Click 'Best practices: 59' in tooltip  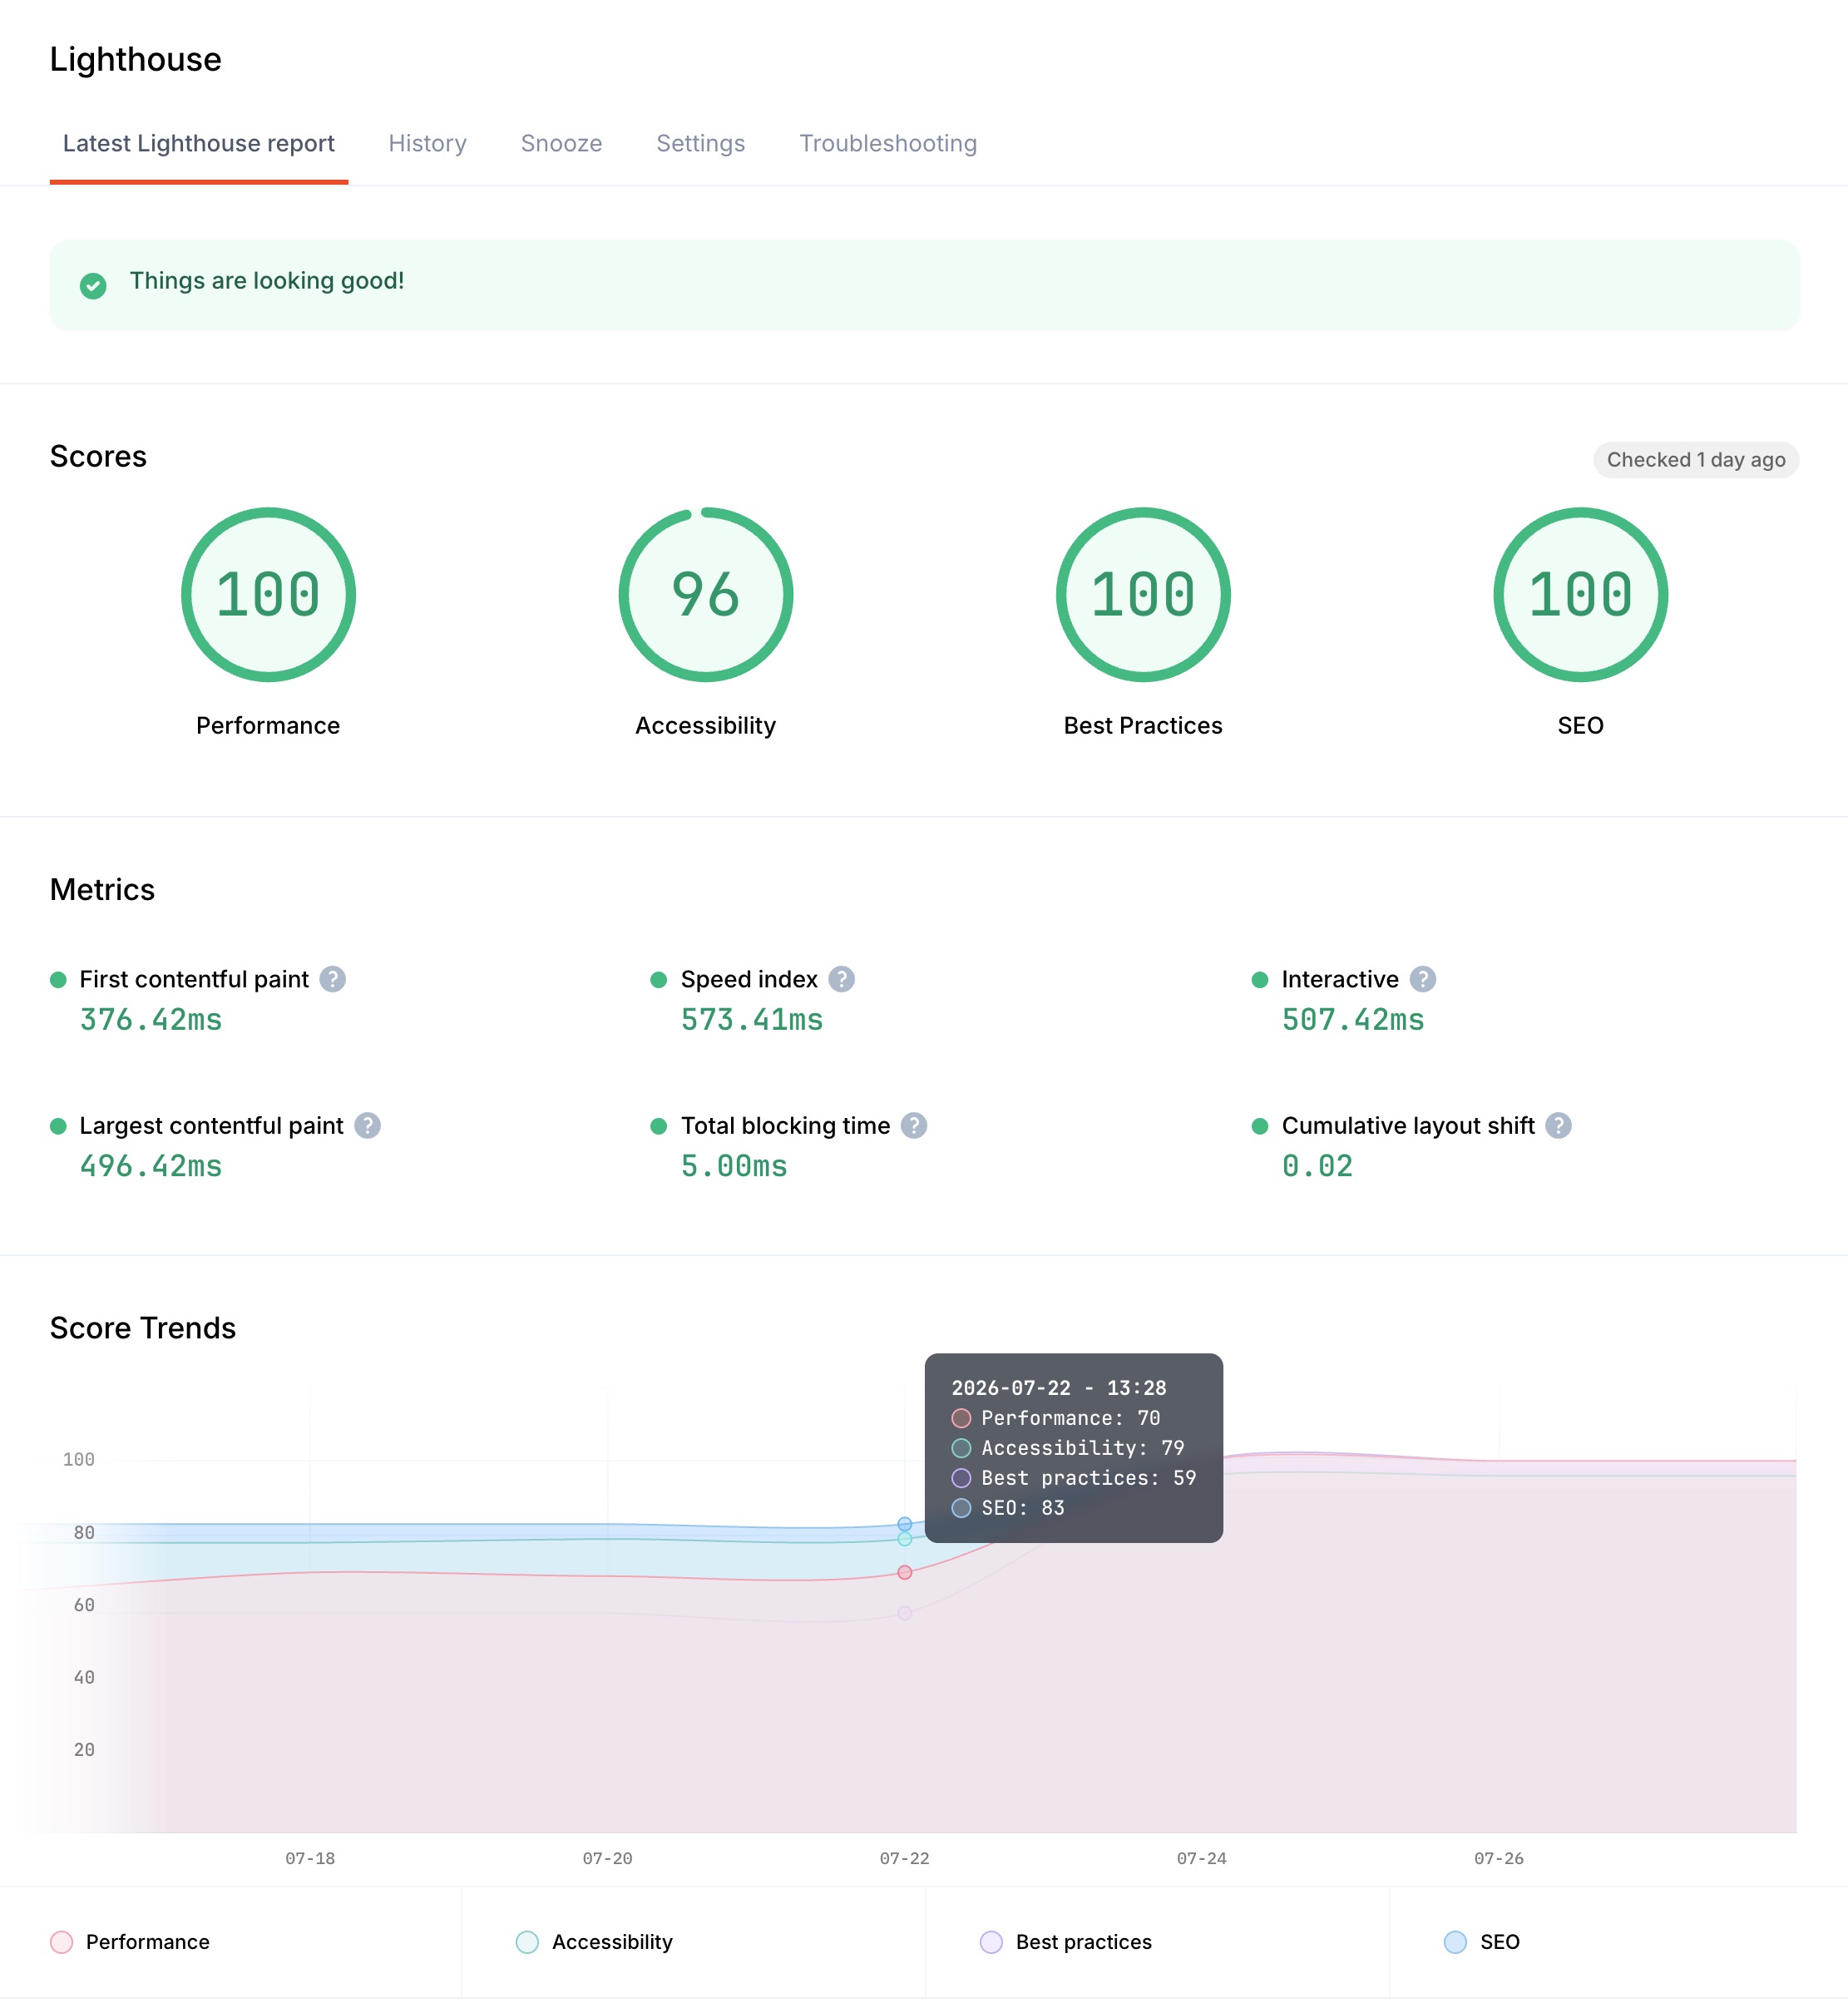point(1074,1478)
